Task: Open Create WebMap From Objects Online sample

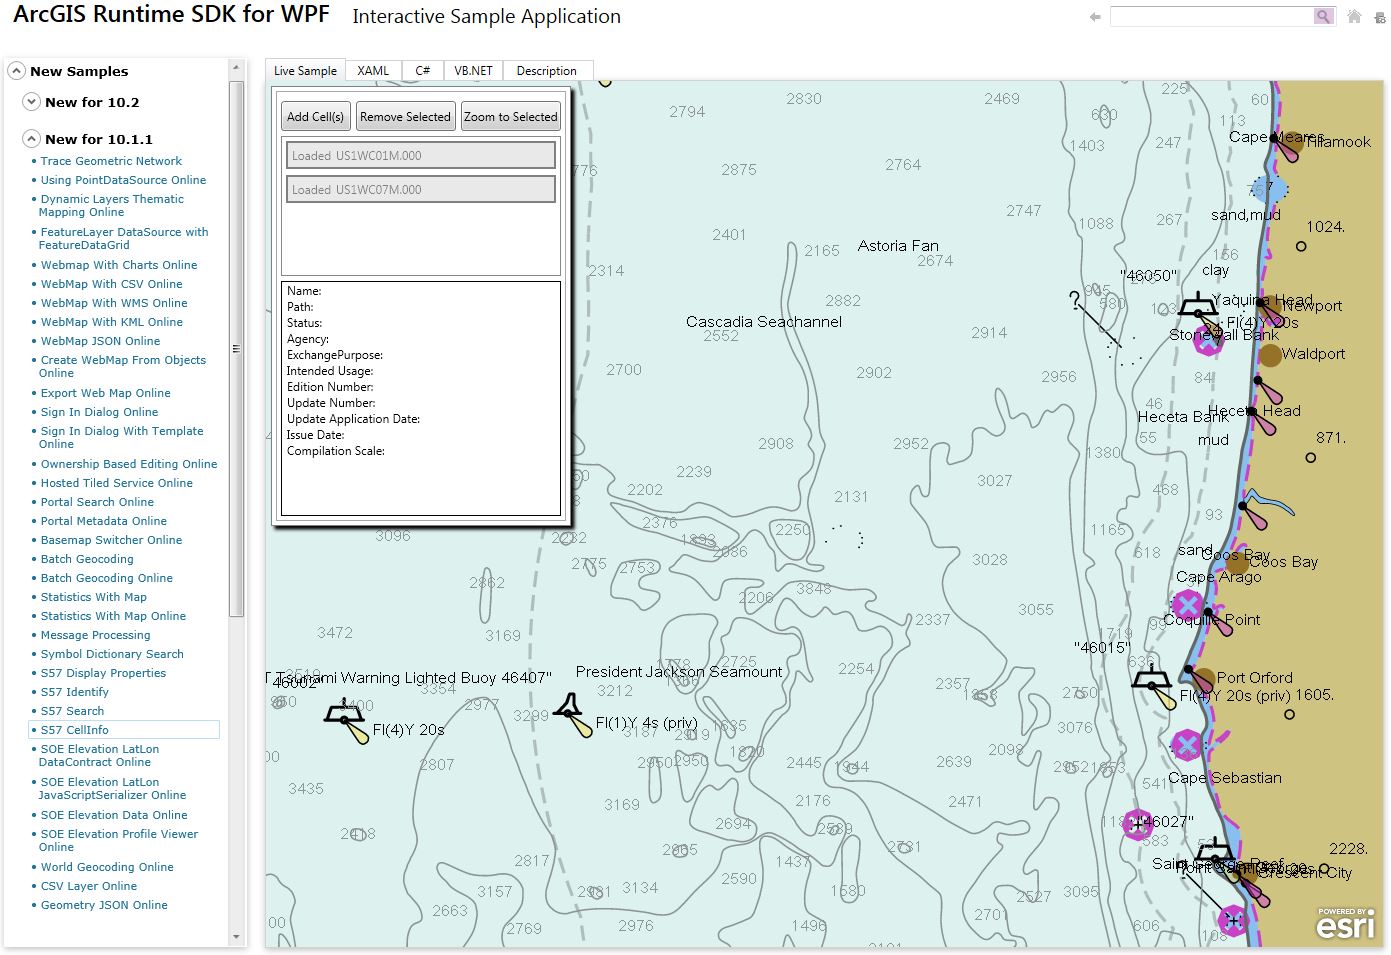Action: pyautogui.click(x=122, y=367)
